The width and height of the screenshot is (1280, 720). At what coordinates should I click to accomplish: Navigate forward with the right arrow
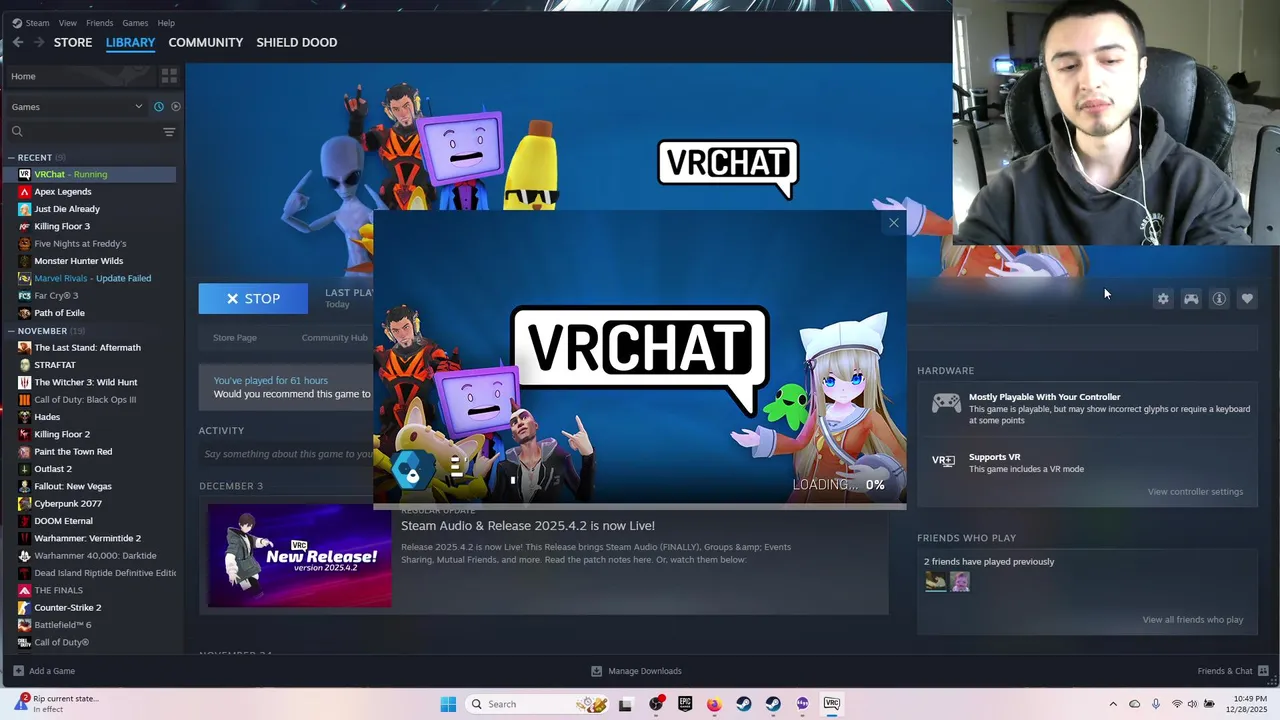(38, 42)
